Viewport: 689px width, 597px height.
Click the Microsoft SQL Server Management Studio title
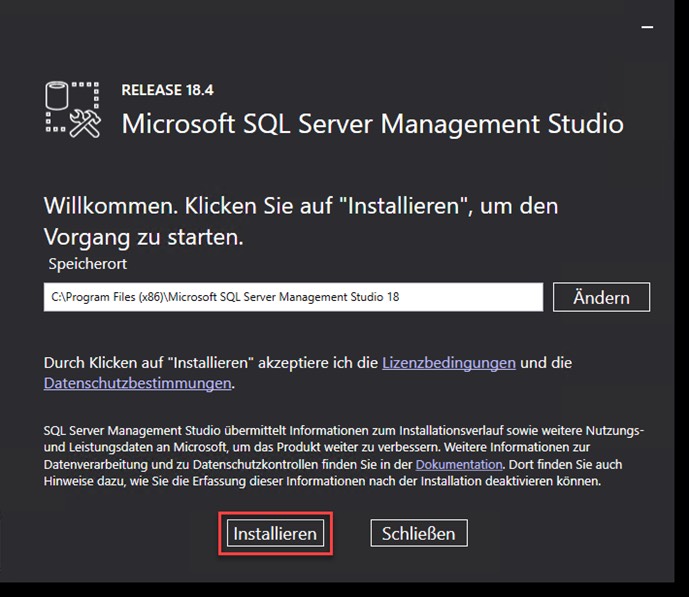coord(373,123)
